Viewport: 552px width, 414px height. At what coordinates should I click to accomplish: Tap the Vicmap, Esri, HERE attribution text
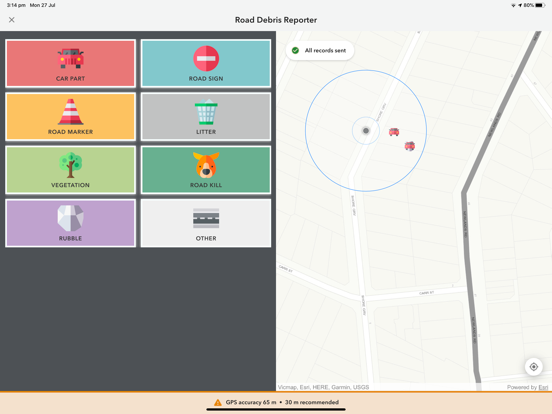[323, 387]
